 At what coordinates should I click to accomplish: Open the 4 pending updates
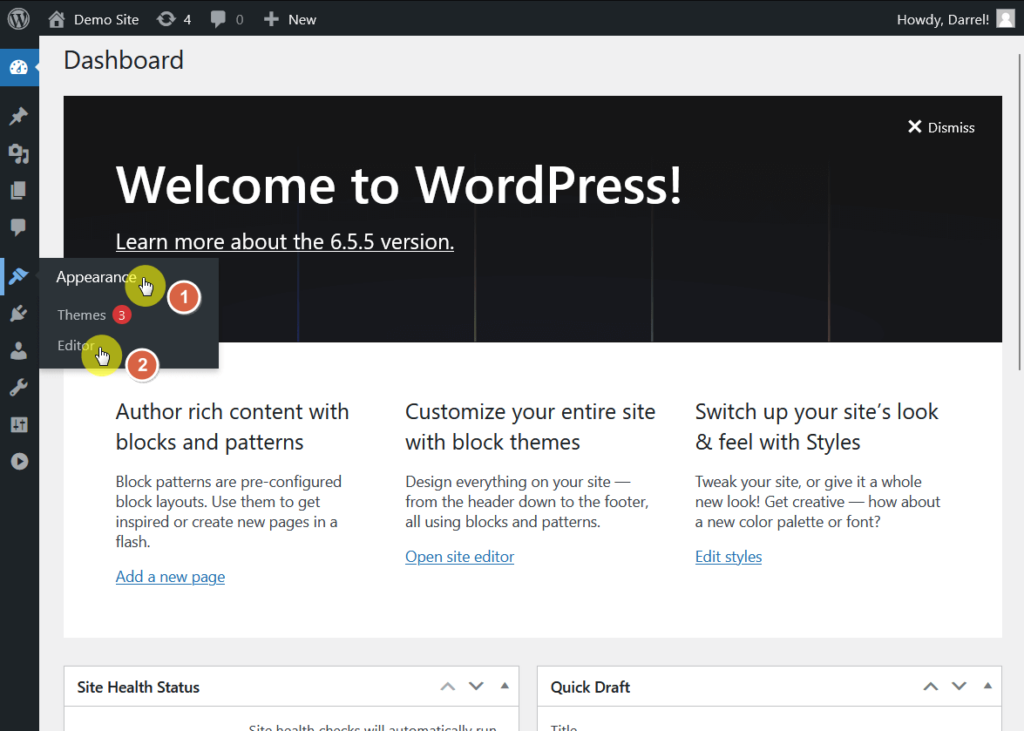[x=174, y=20]
